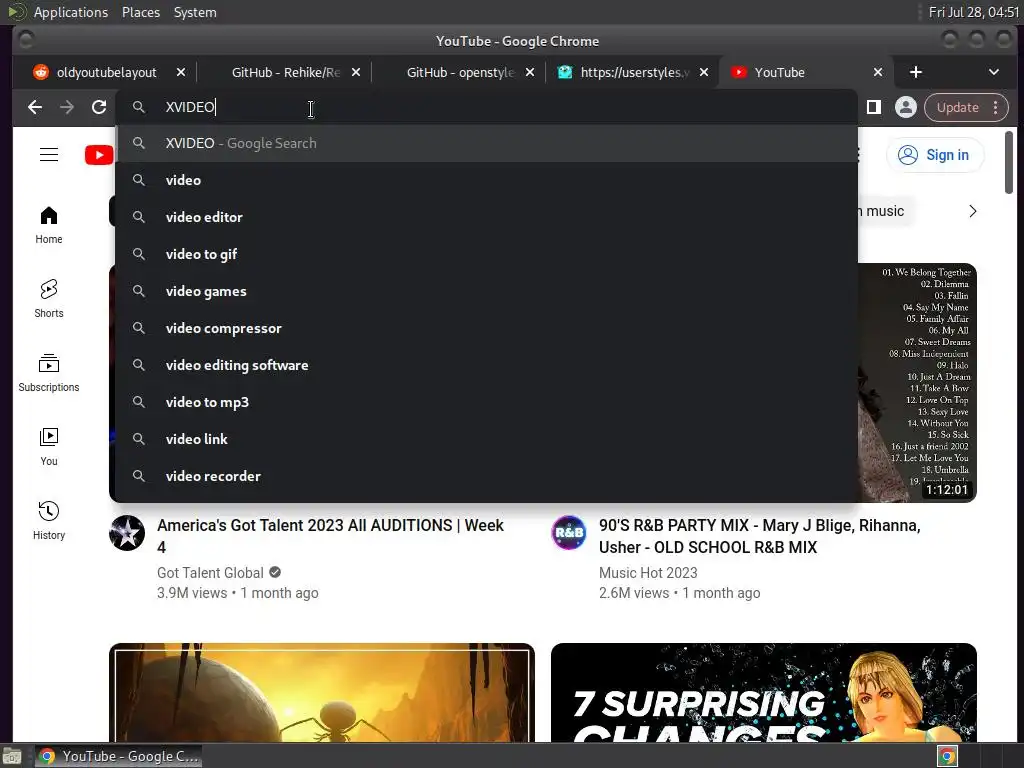Select the 'video to gif' suggestion
This screenshot has width=1024, height=768.
click(x=487, y=254)
